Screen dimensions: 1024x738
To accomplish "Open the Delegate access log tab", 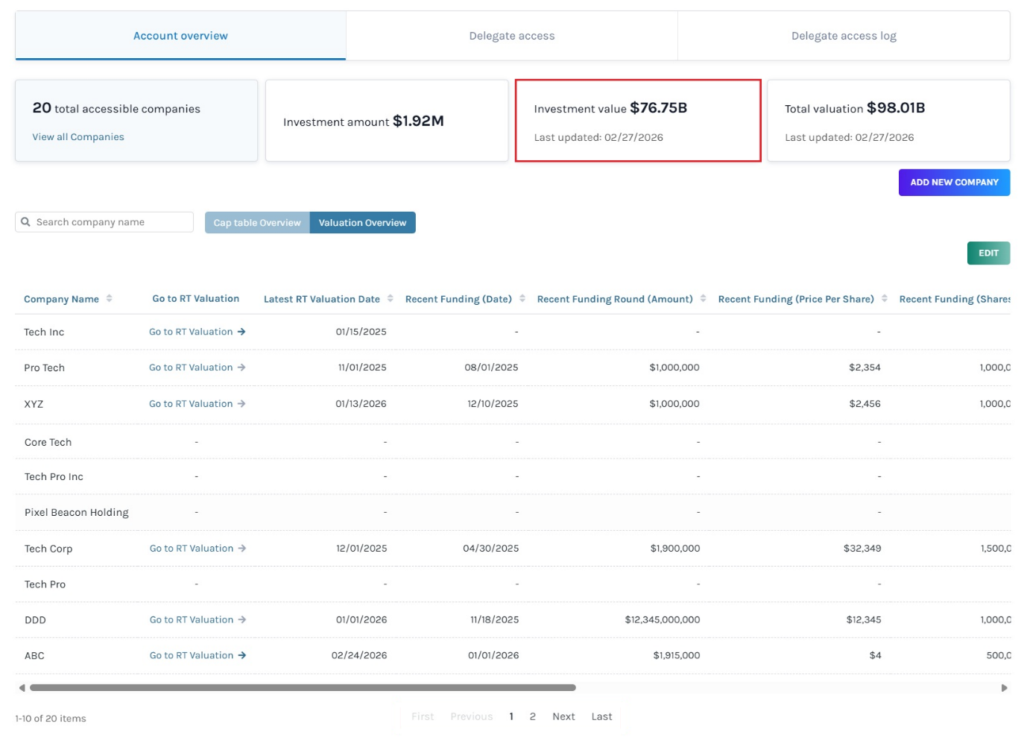I will tap(843, 34).
